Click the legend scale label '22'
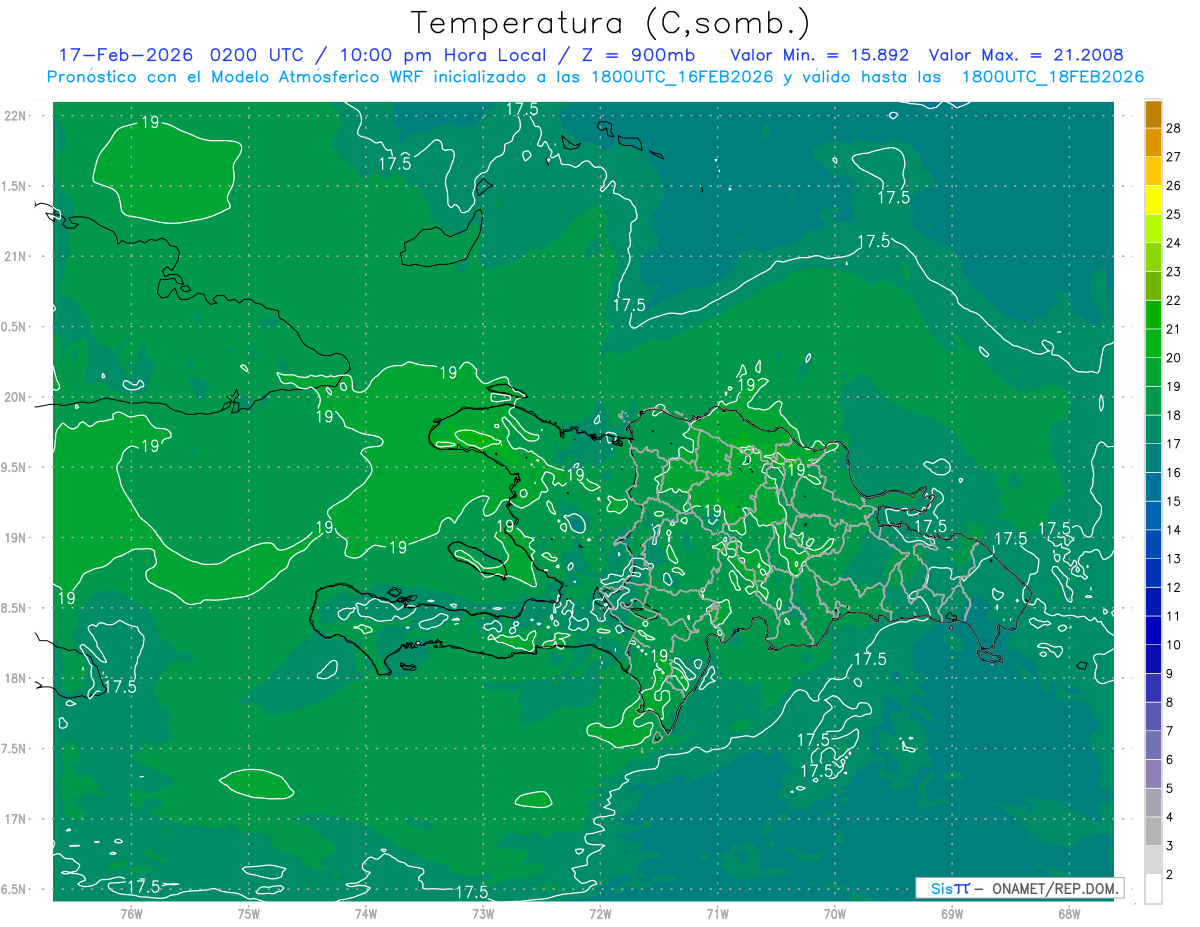Image resolution: width=1200 pixels, height=927 pixels. pyautogui.click(x=1174, y=300)
